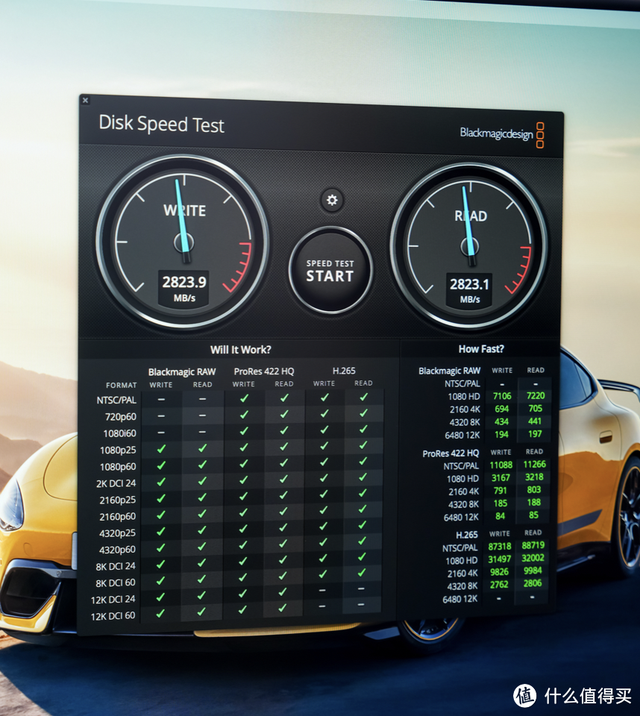
Task: Click the Blackmagic RAW heading in How Fast
Action: pos(450,371)
